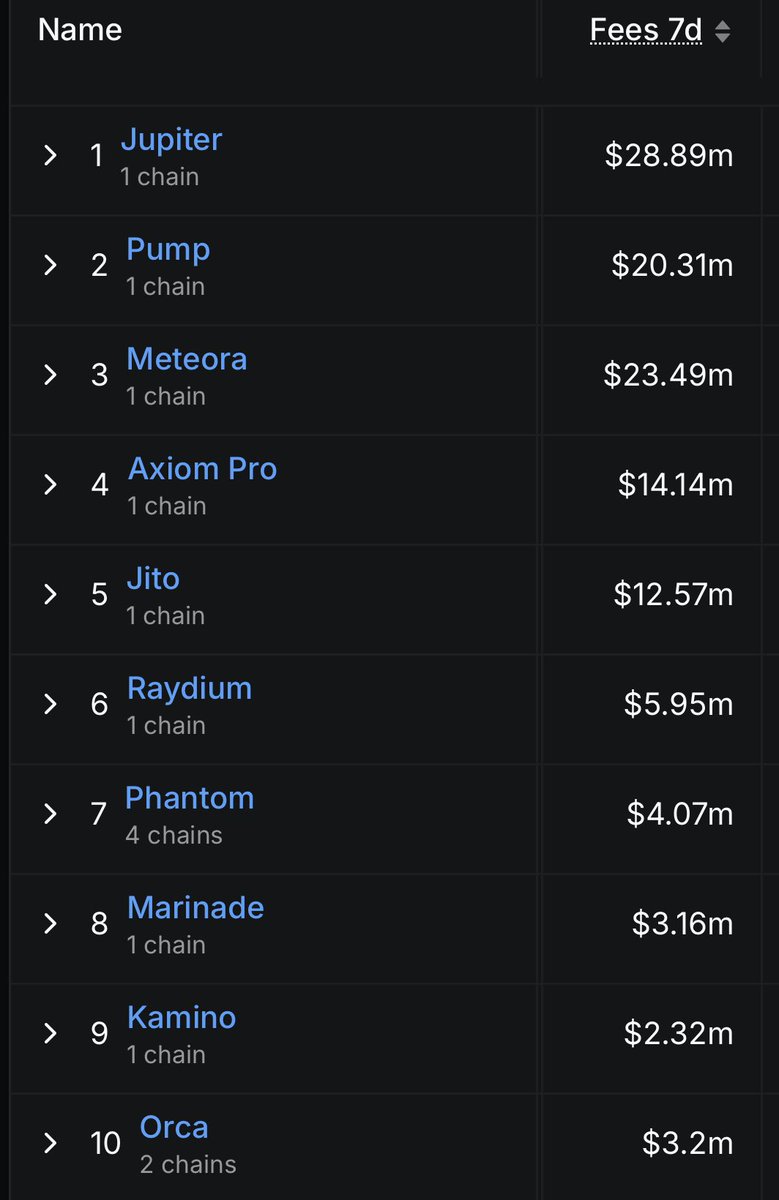Expand the Jito row chevron
Screen dimensions: 779x1200
tap(50, 594)
